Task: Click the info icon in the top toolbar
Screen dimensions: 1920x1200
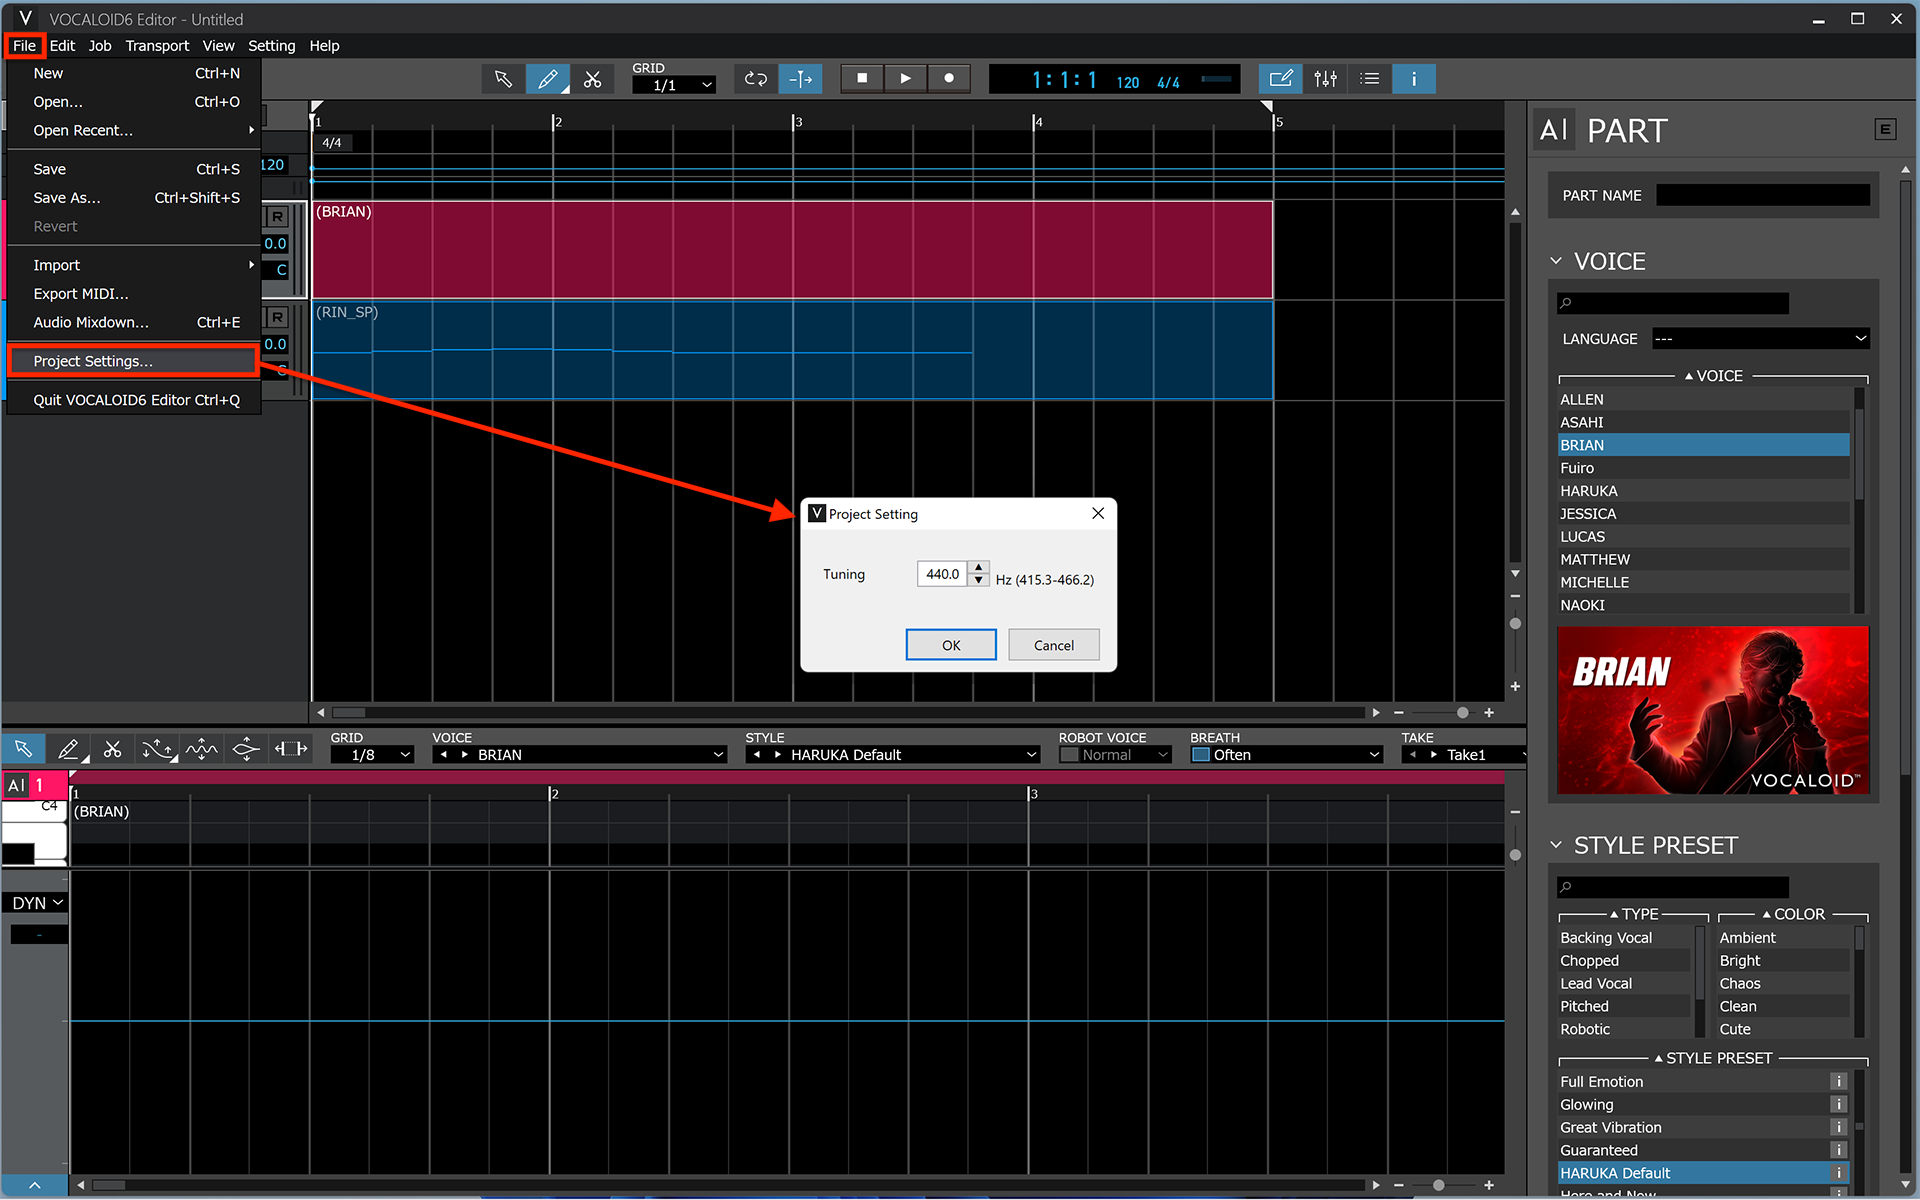Action: [x=1414, y=78]
